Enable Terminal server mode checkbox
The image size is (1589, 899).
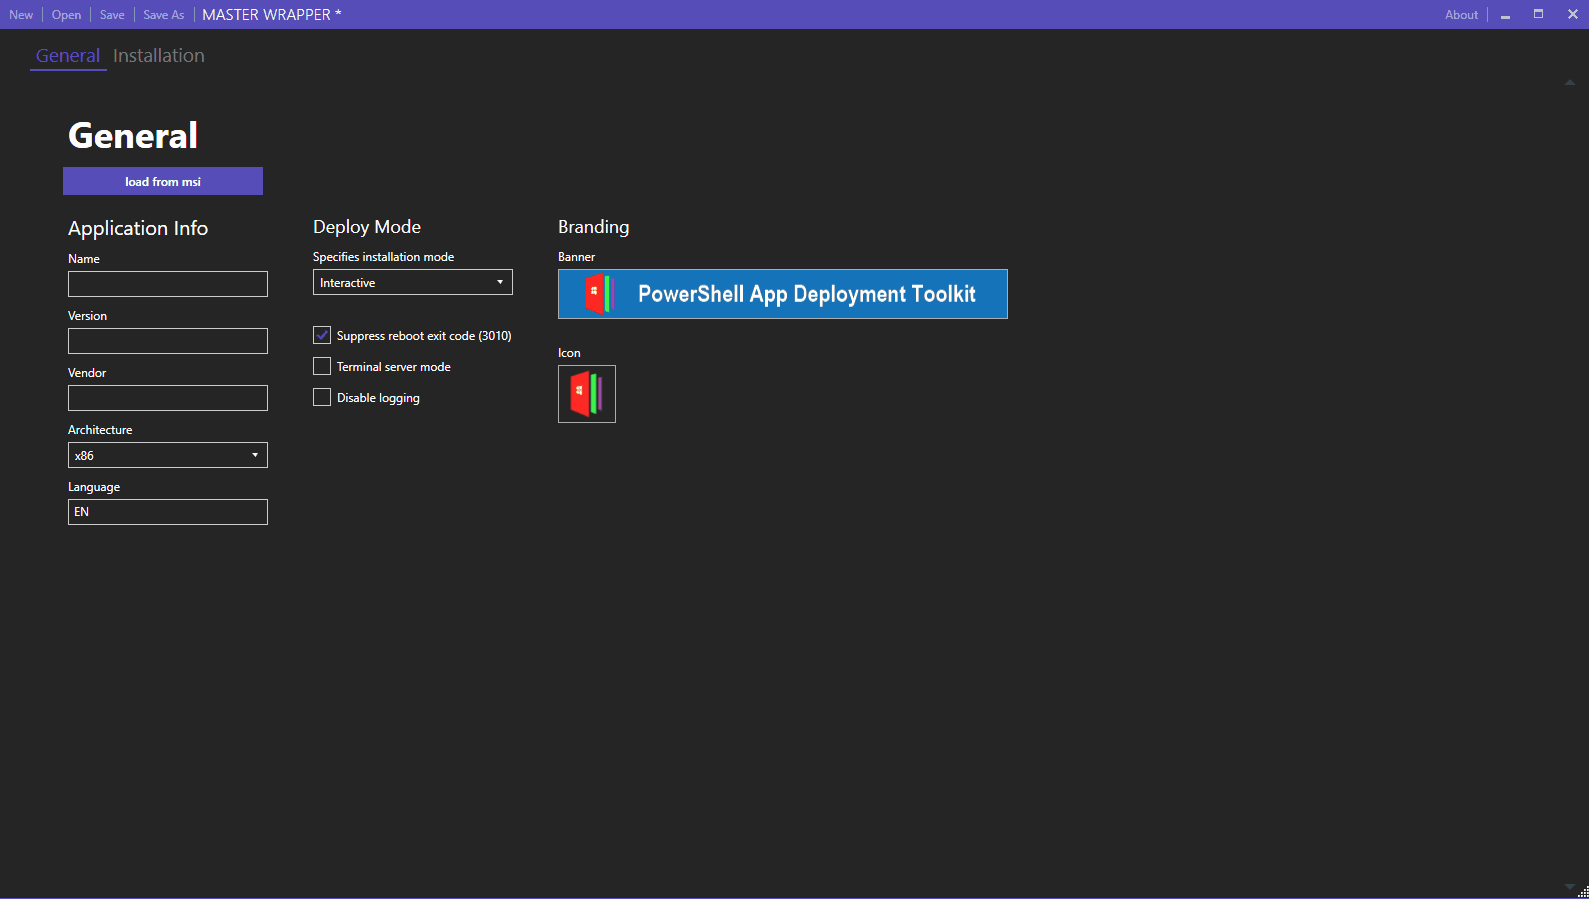322,366
